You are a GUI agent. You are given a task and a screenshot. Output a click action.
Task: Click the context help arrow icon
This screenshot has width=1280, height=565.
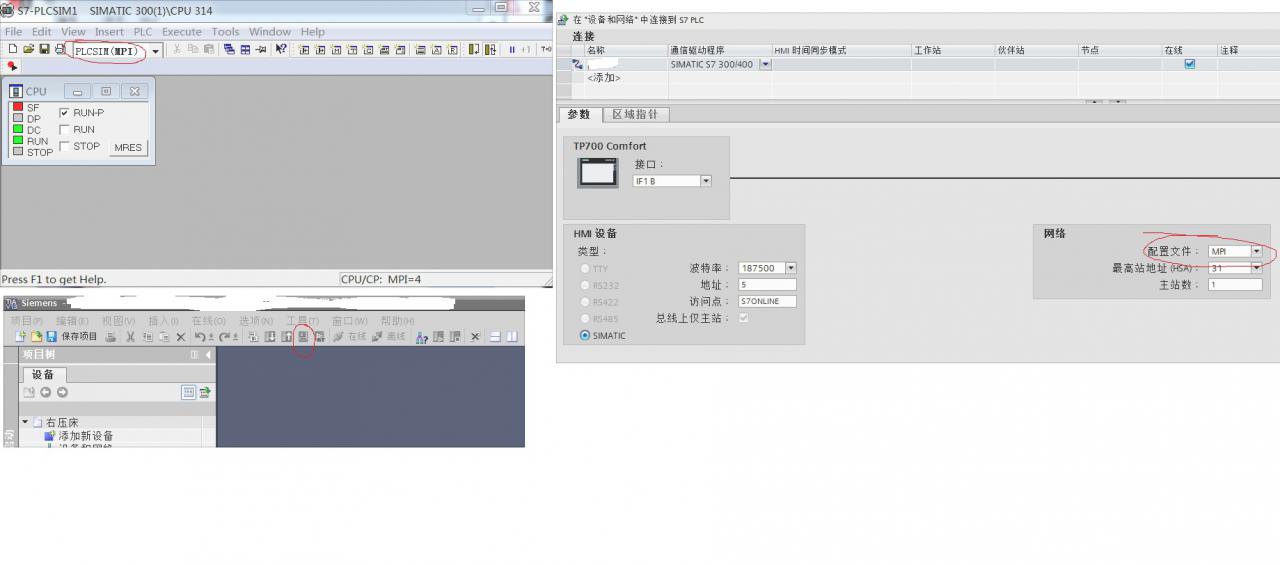(281, 49)
